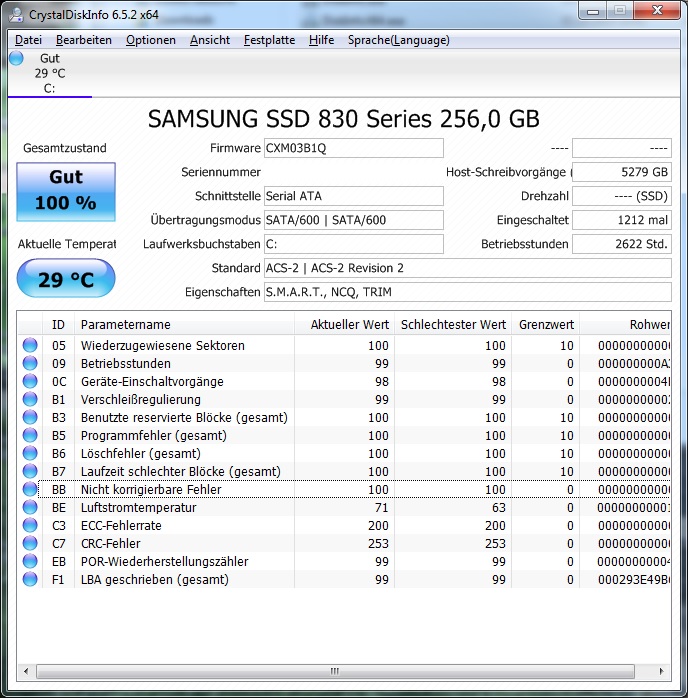Click the status orb for Benutzte reservierte Blöcke
Image resolution: width=688 pixels, height=698 pixels.
pyautogui.click(x=30, y=418)
